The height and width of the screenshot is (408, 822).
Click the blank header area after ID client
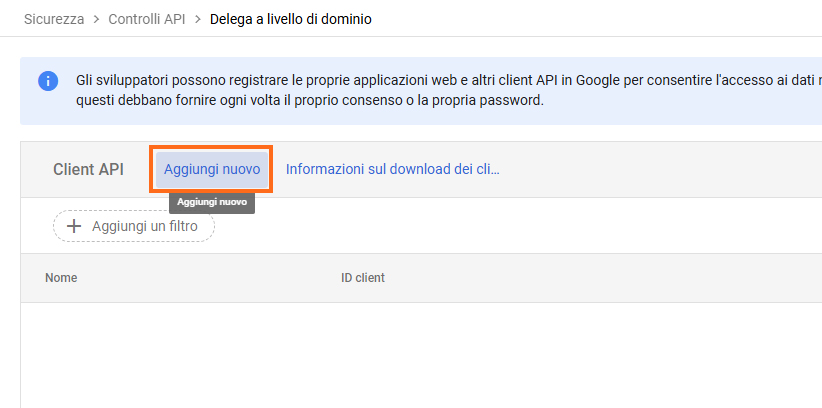pyautogui.click(x=600, y=278)
